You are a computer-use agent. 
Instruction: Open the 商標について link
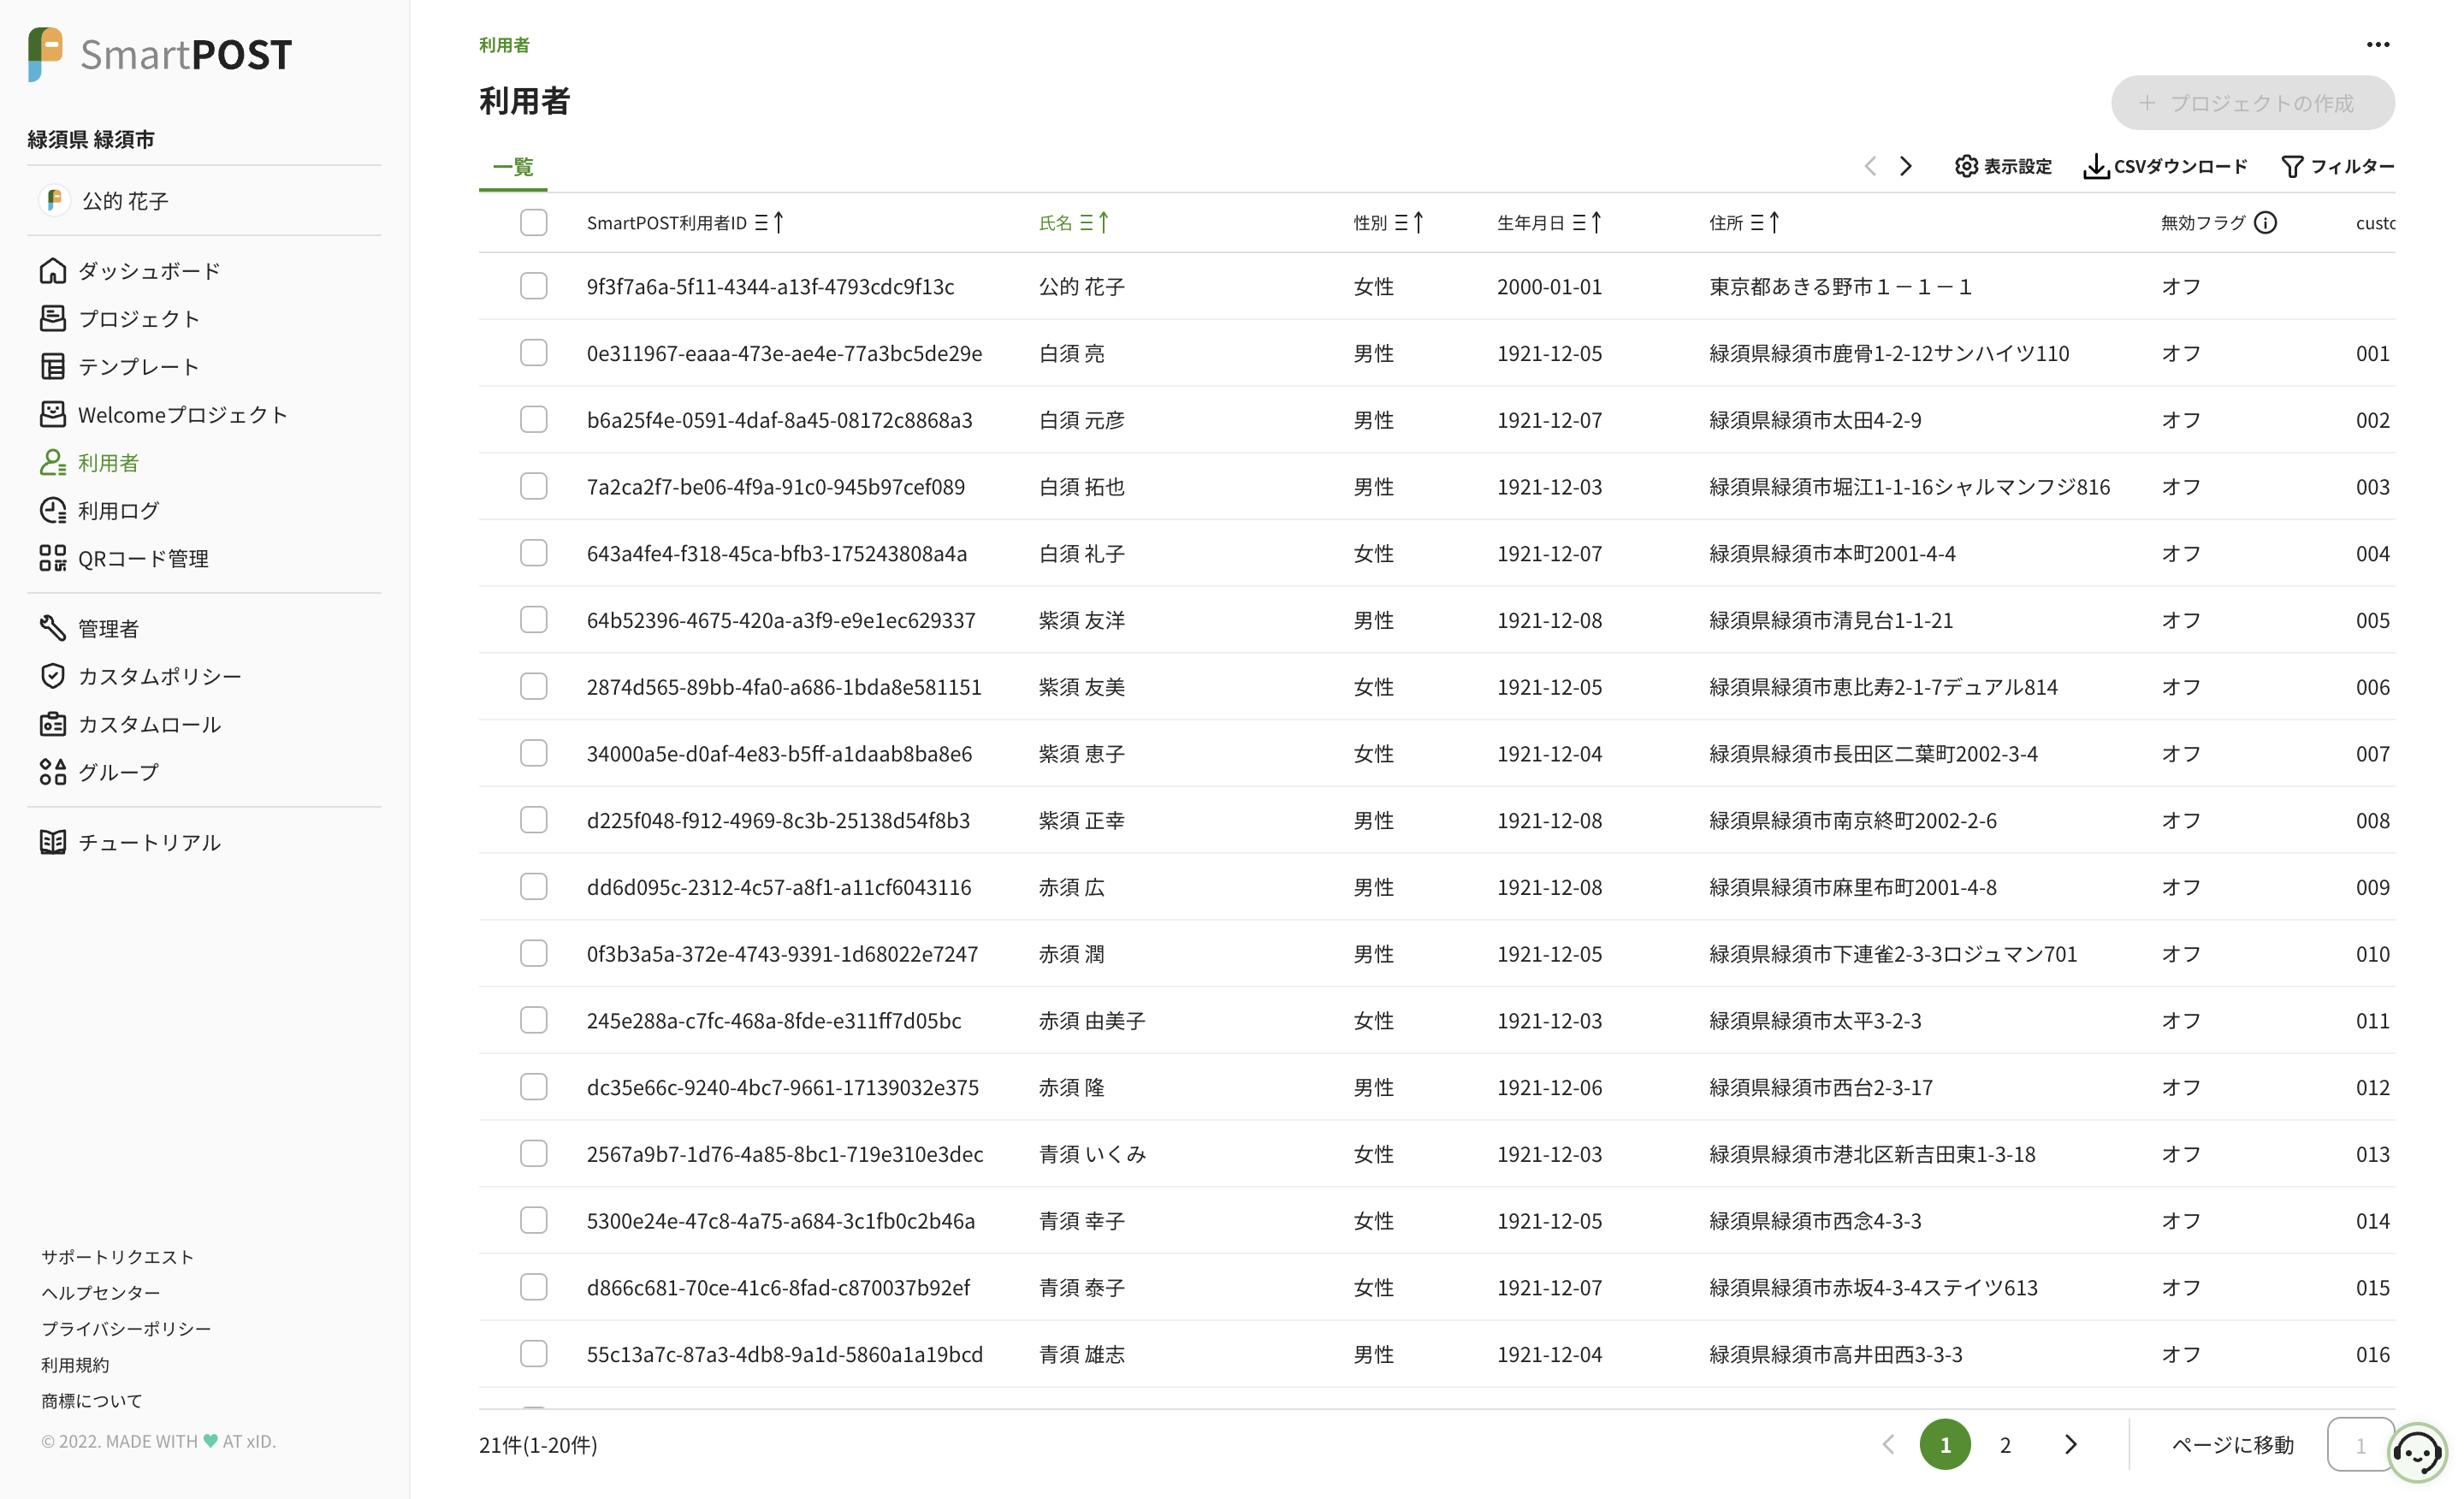tap(91, 1401)
